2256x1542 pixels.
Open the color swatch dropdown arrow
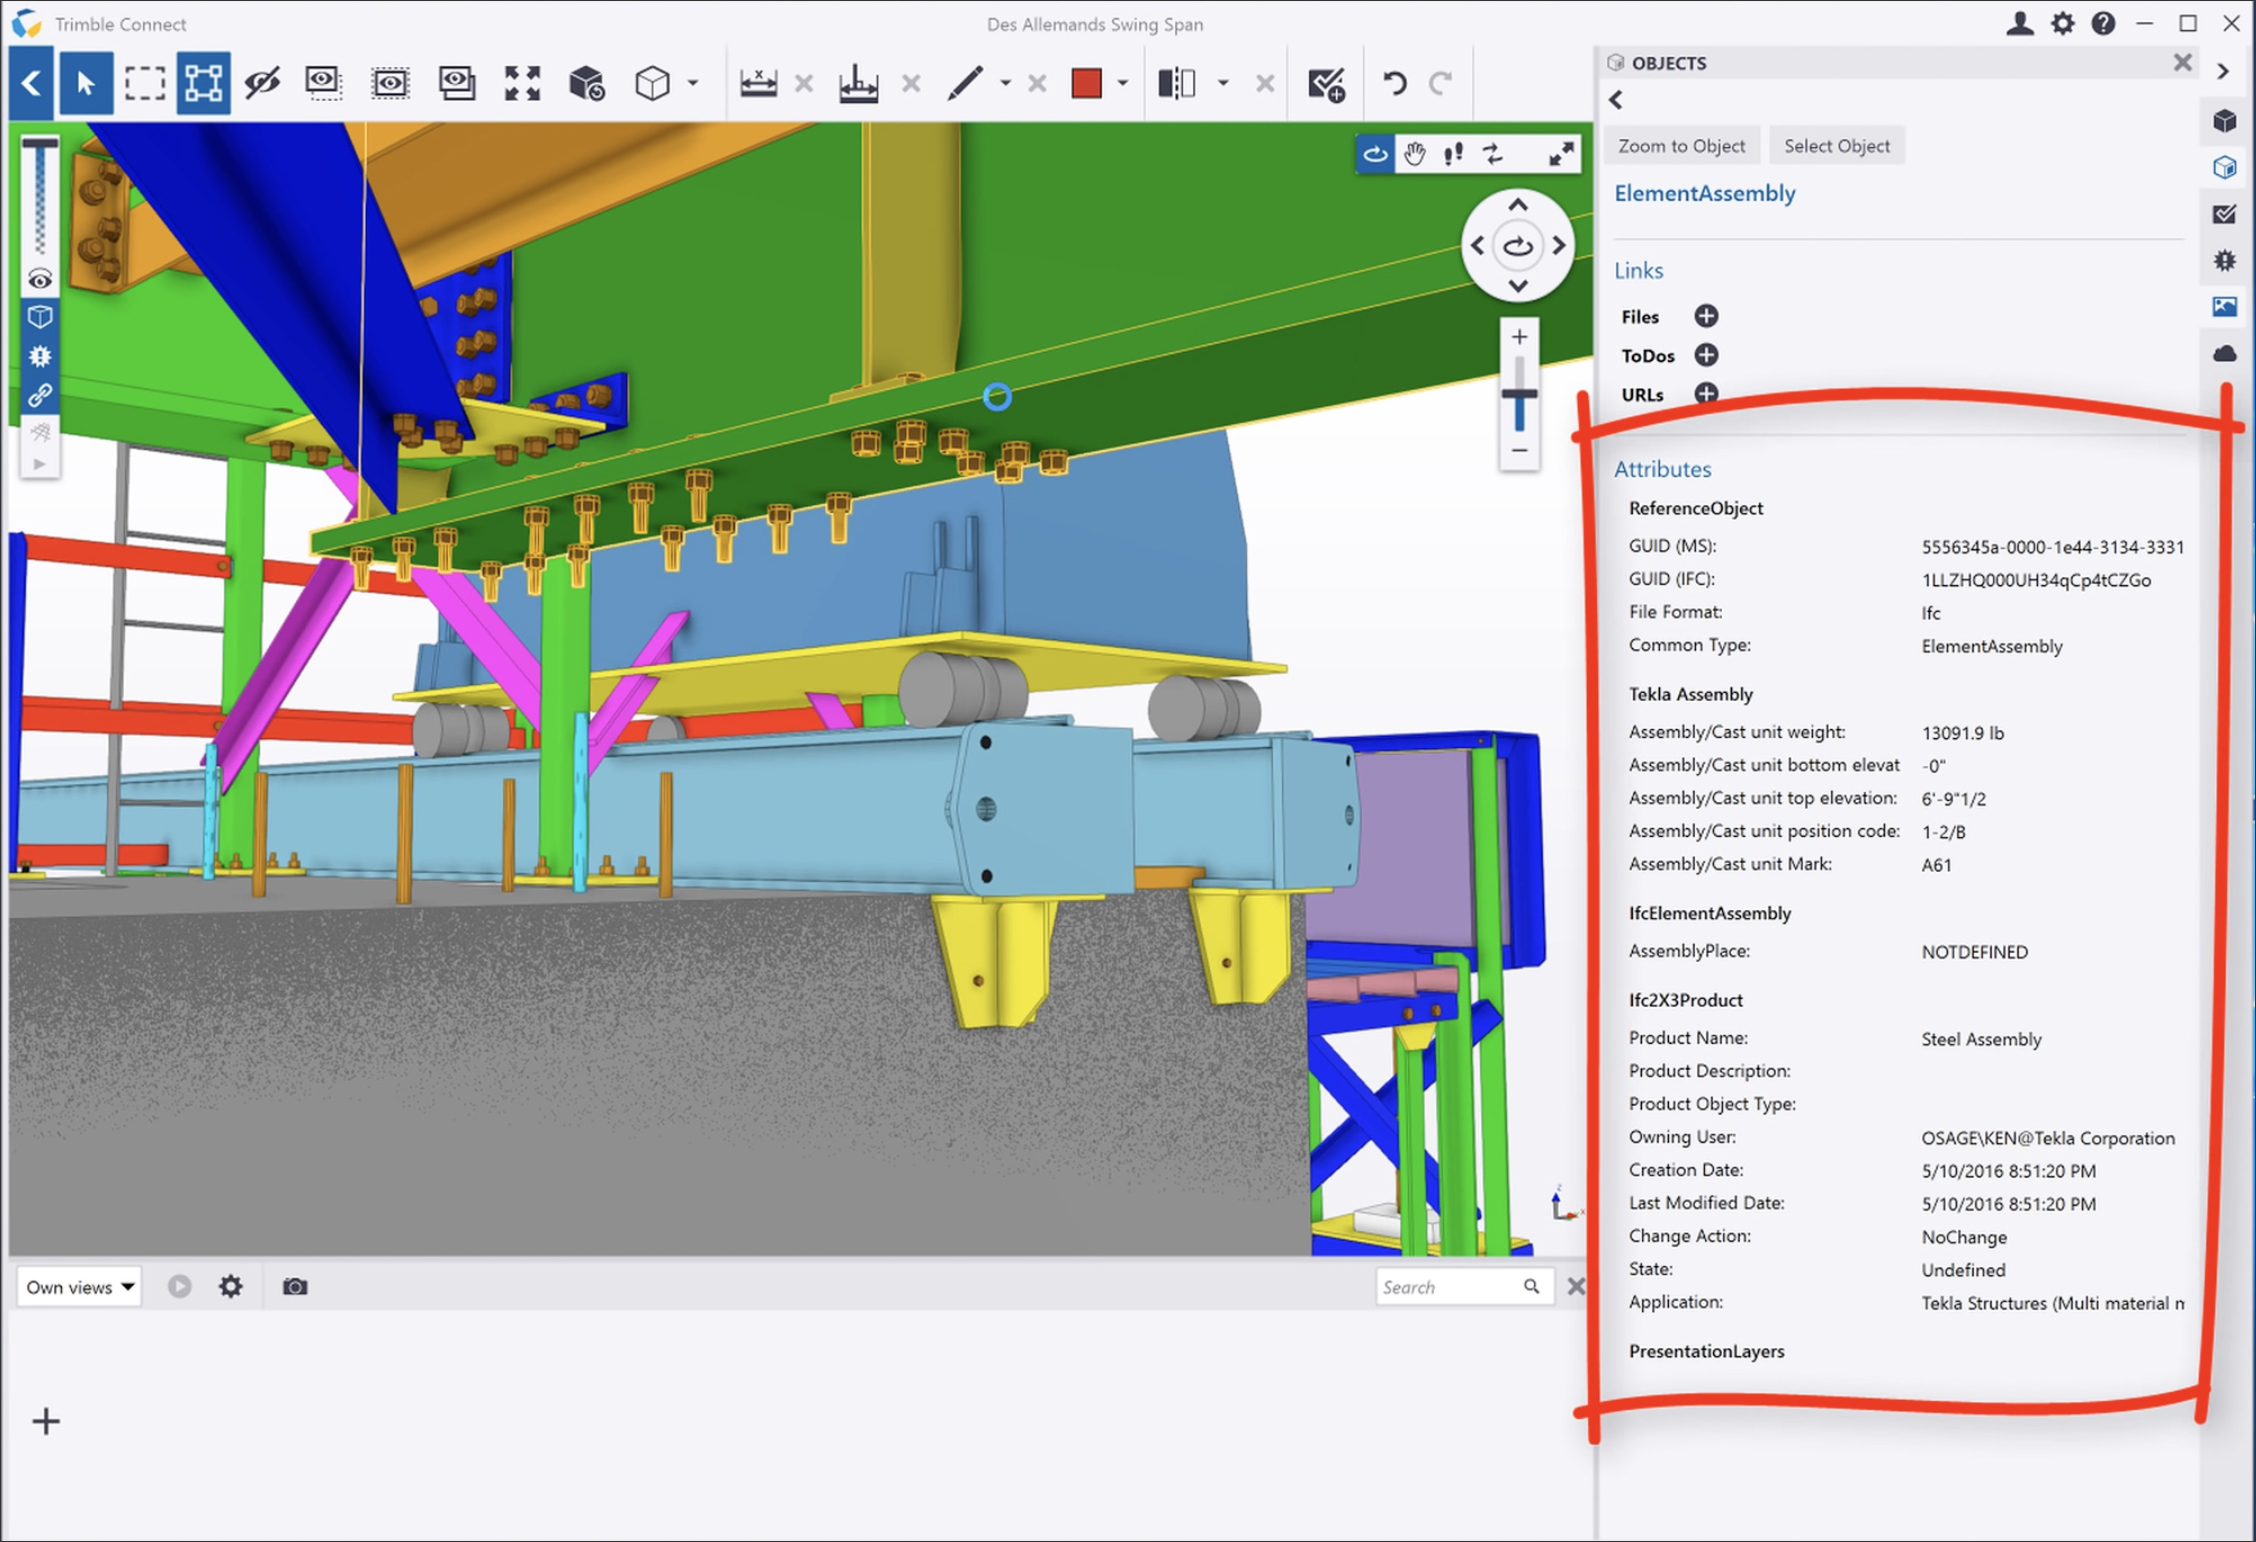pos(1122,83)
